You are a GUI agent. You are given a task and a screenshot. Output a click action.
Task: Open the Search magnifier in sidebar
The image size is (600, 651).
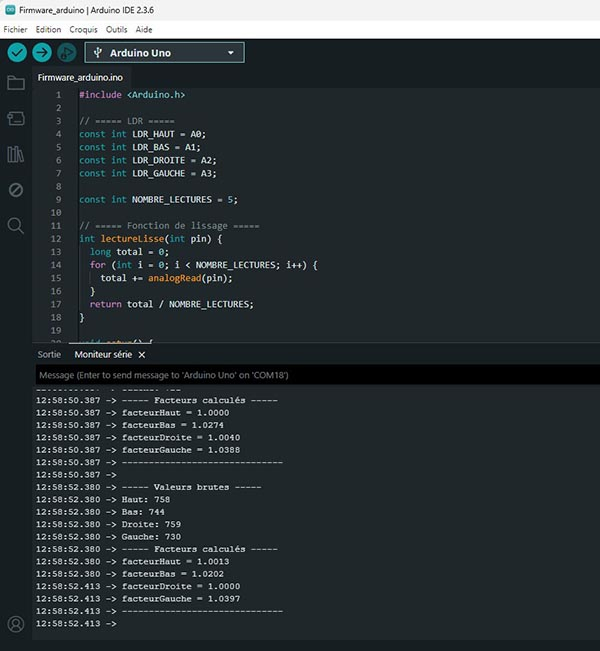pos(15,225)
